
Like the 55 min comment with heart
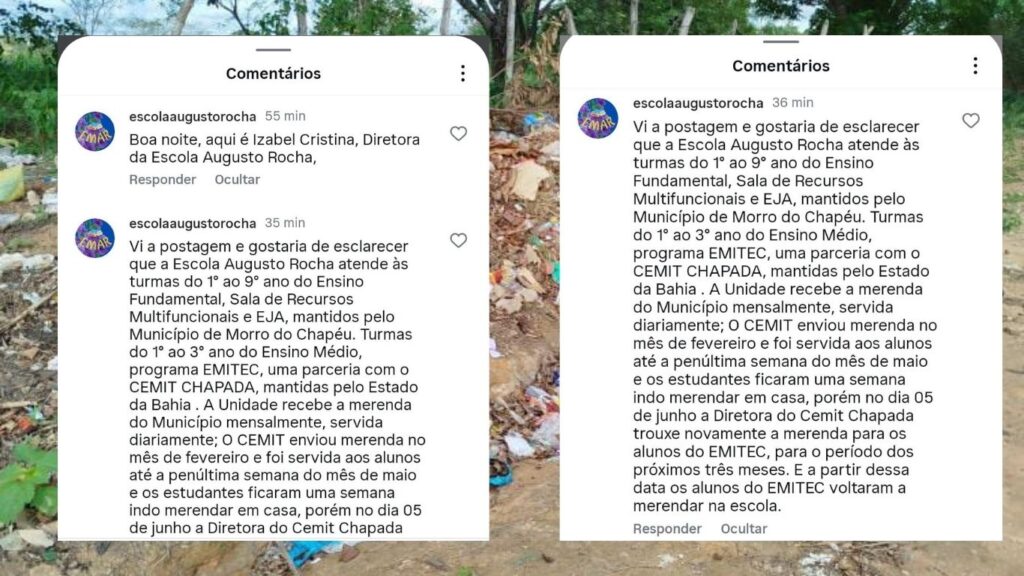(x=458, y=133)
